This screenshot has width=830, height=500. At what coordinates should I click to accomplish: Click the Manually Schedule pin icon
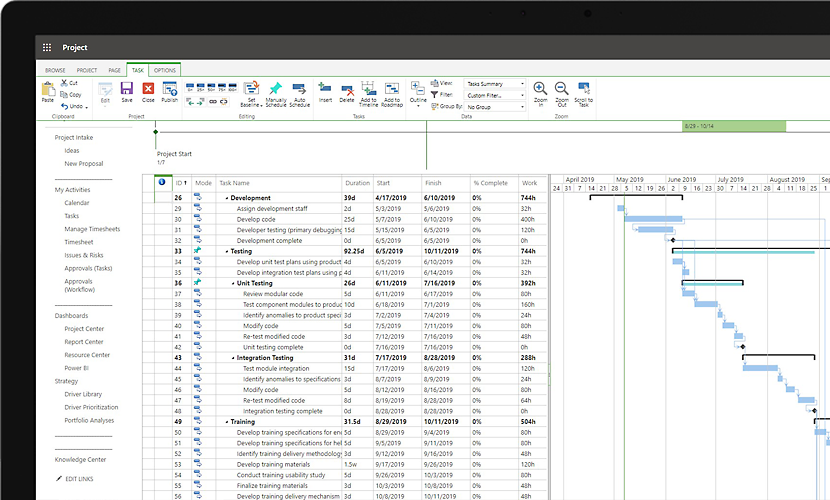pyautogui.click(x=275, y=90)
